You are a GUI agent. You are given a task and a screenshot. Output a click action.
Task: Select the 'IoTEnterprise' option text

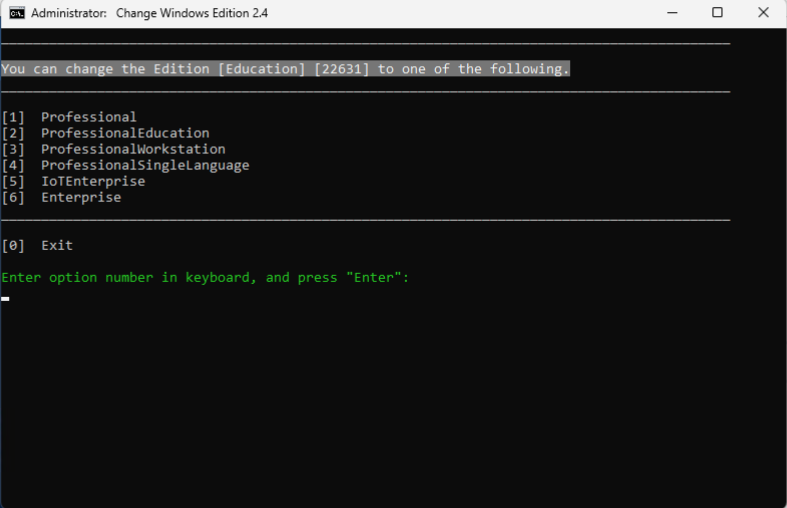[93, 181]
